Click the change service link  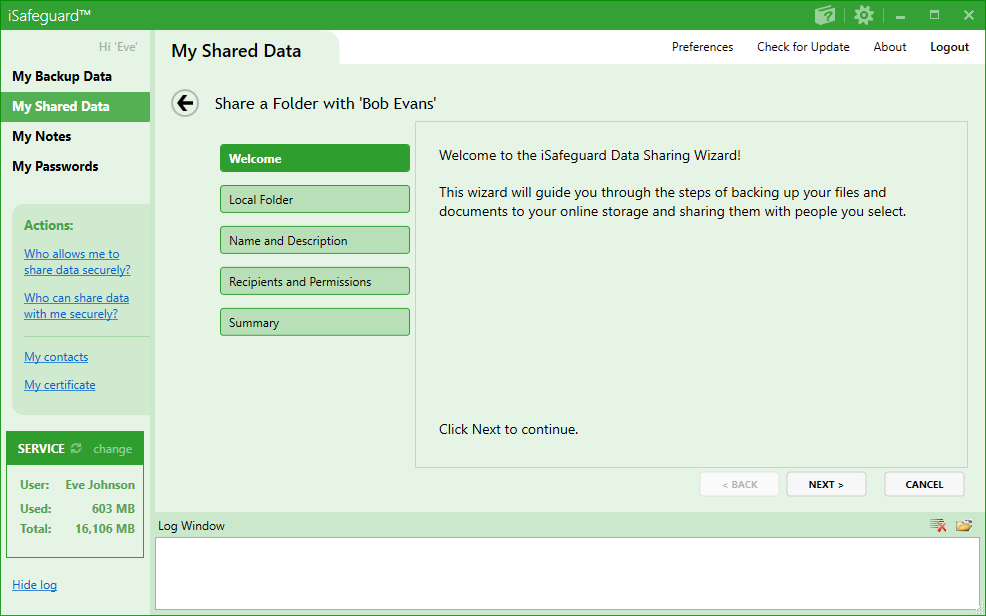pos(113,449)
